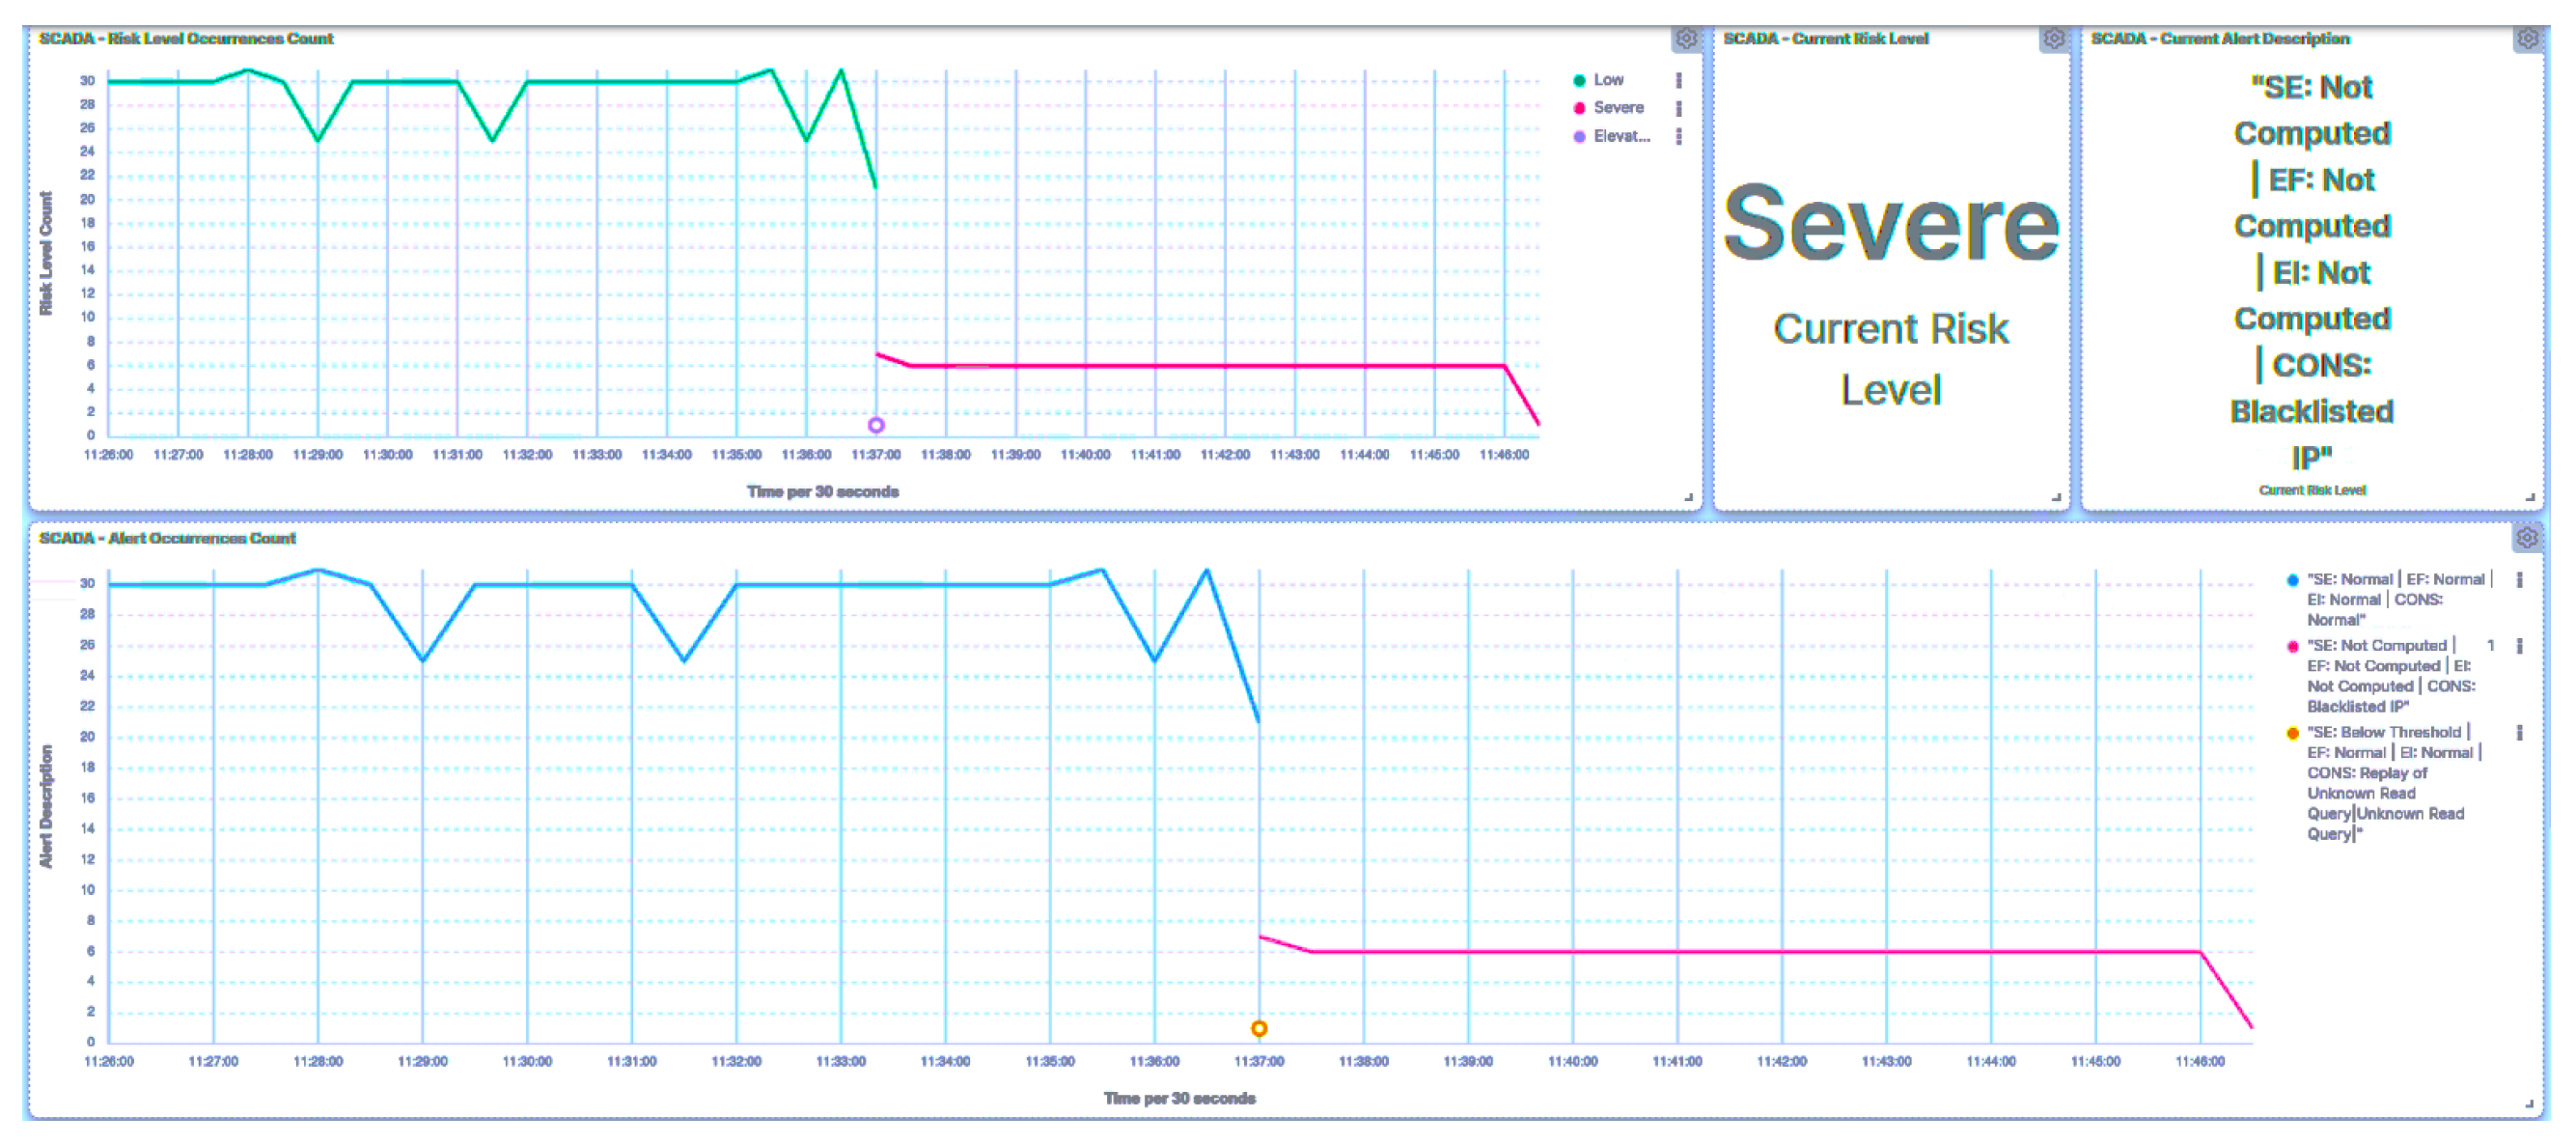
Task: Click the SCADA - Risk Level Occurrences Count title
Action: coord(186,39)
